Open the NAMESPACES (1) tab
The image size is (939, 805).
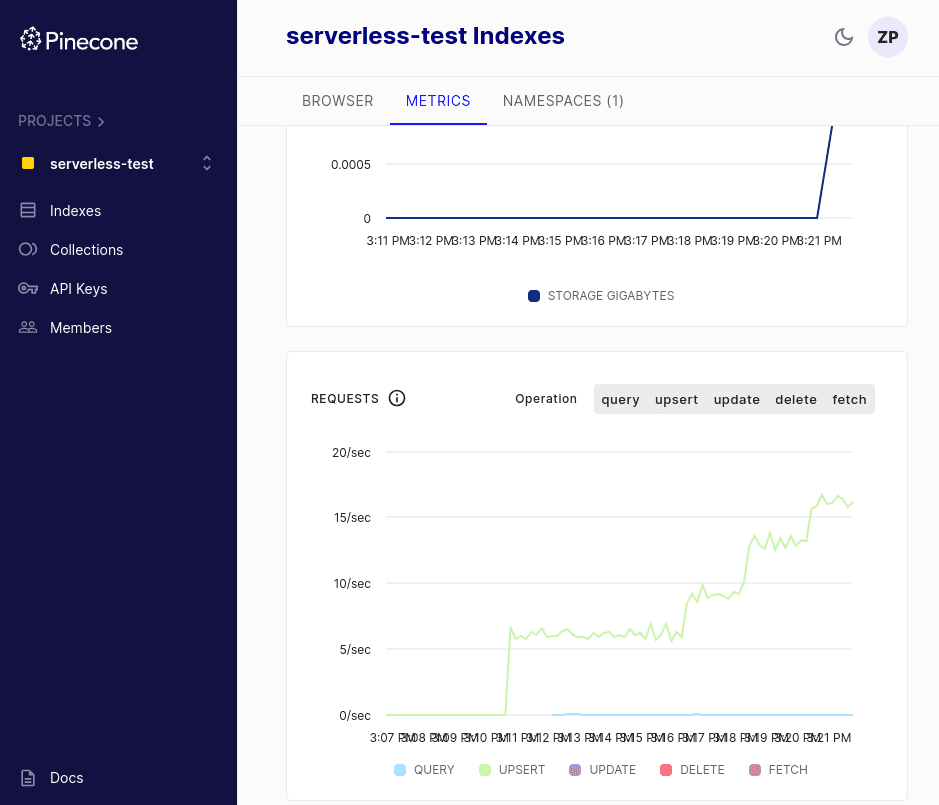(x=563, y=100)
